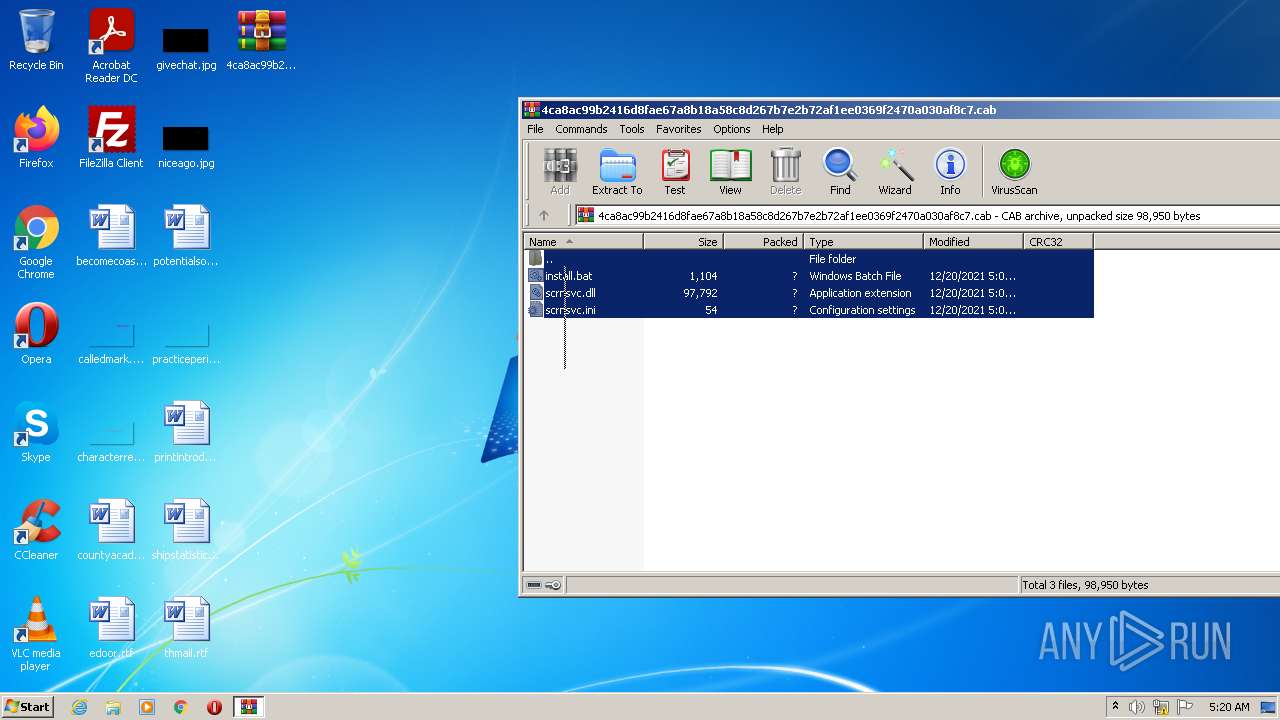Open Windows Media Player from the taskbar
Screen dimensions: 1280x720
click(x=147, y=707)
